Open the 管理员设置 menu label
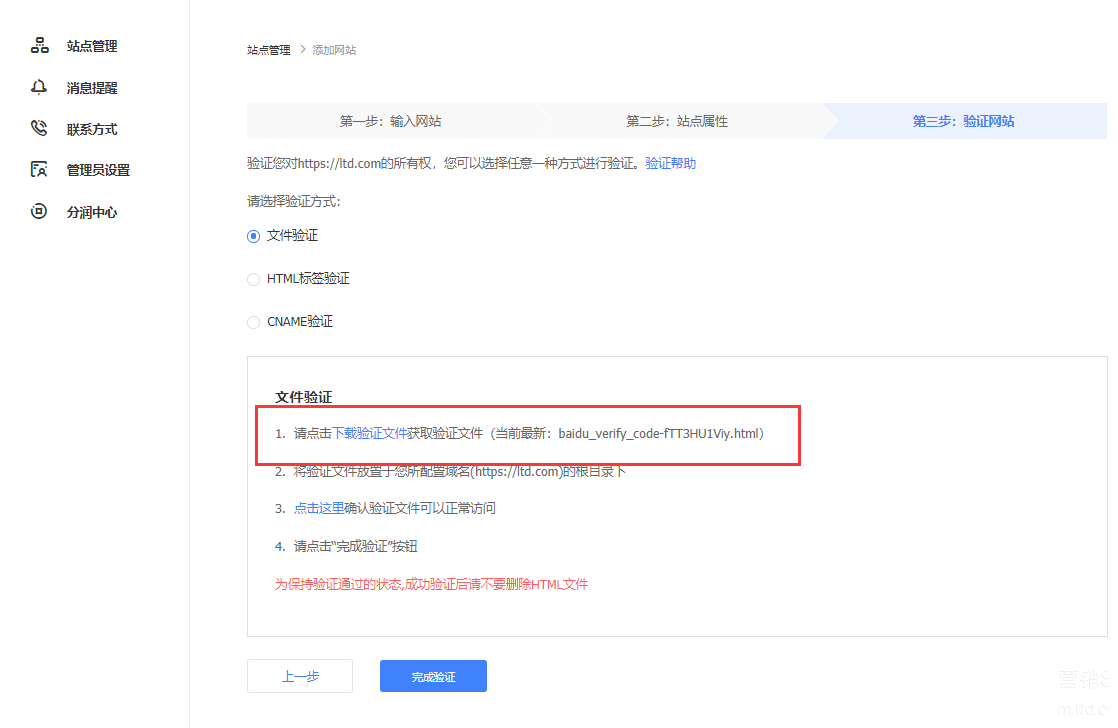This screenshot has width=1118, height=728. point(98,170)
